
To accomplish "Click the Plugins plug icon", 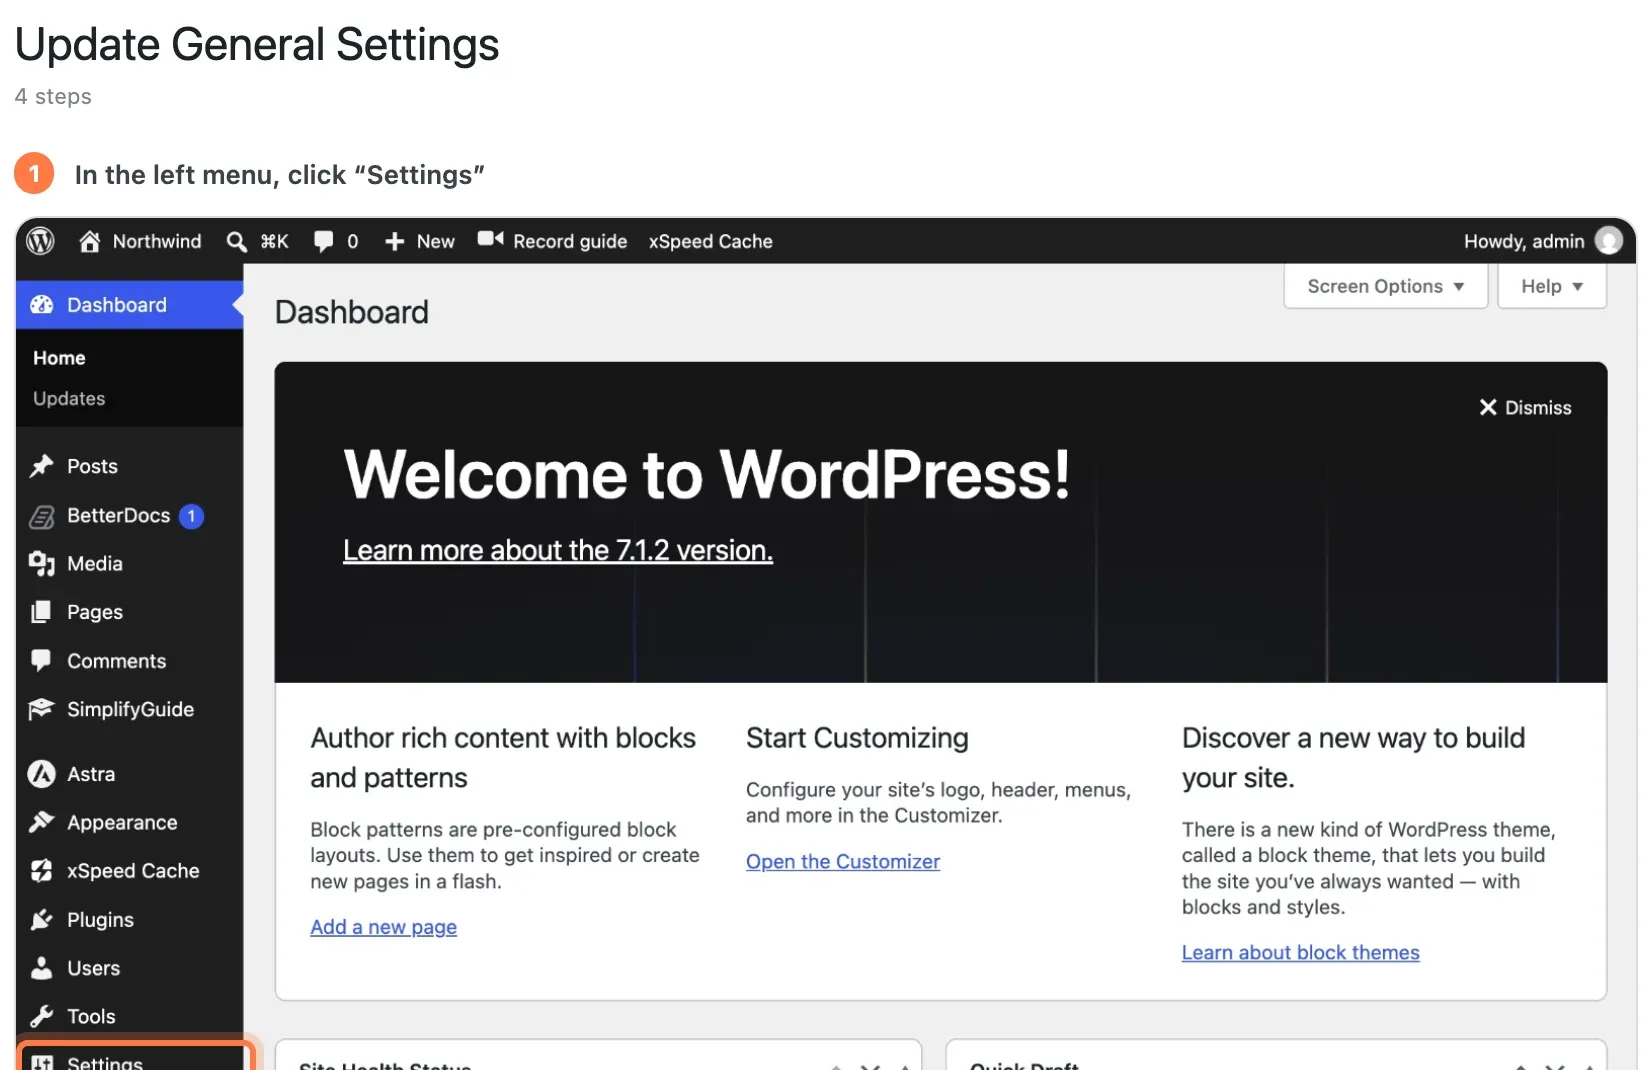I will click(x=42, y=920).
